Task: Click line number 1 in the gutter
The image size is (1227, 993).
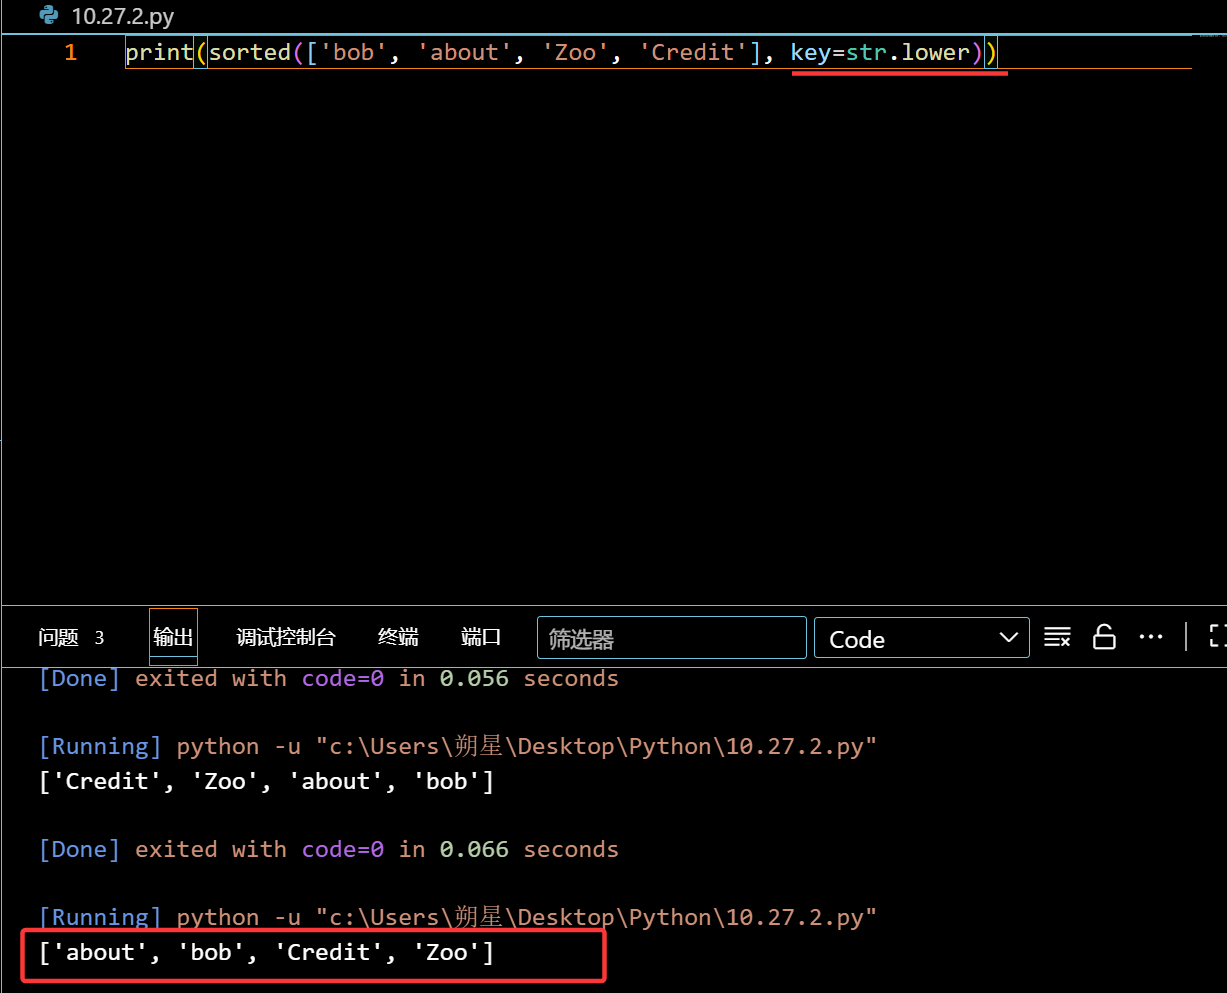Action: (x=71, y=52)
